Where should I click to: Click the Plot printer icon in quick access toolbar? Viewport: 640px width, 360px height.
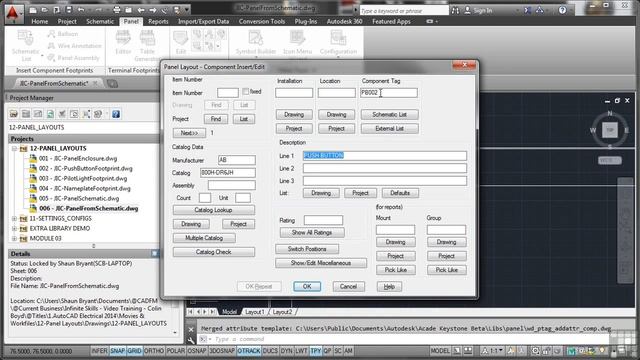[x=117, y=10]
